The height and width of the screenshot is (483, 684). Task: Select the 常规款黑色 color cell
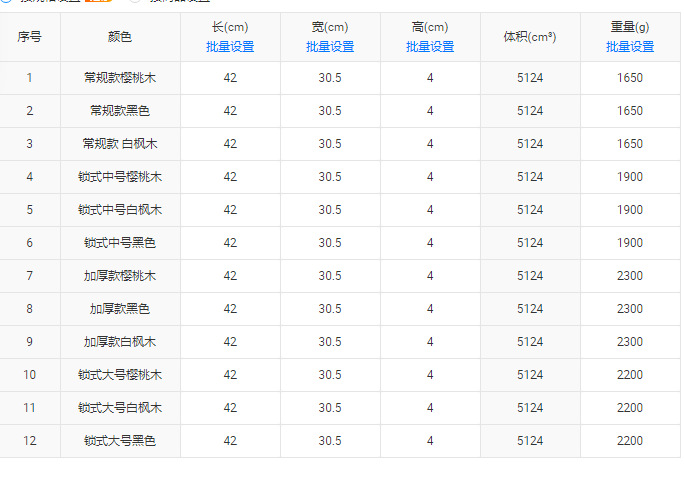[120, 111]
